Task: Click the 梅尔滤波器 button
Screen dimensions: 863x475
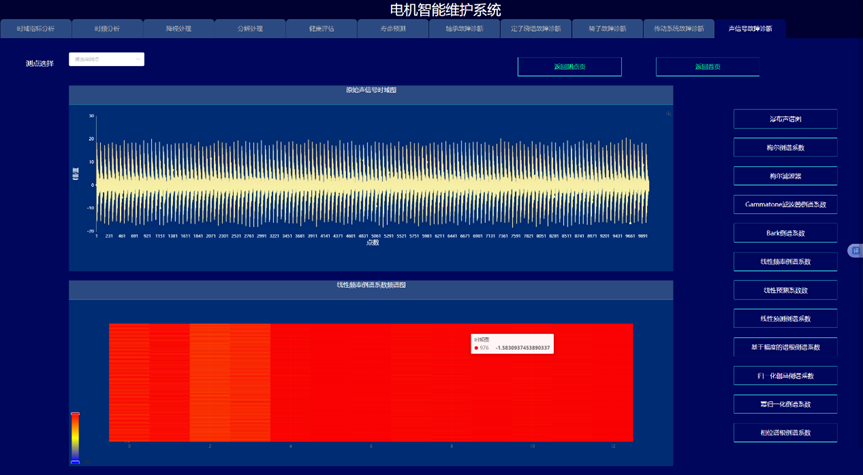Action: click(785, 176)
